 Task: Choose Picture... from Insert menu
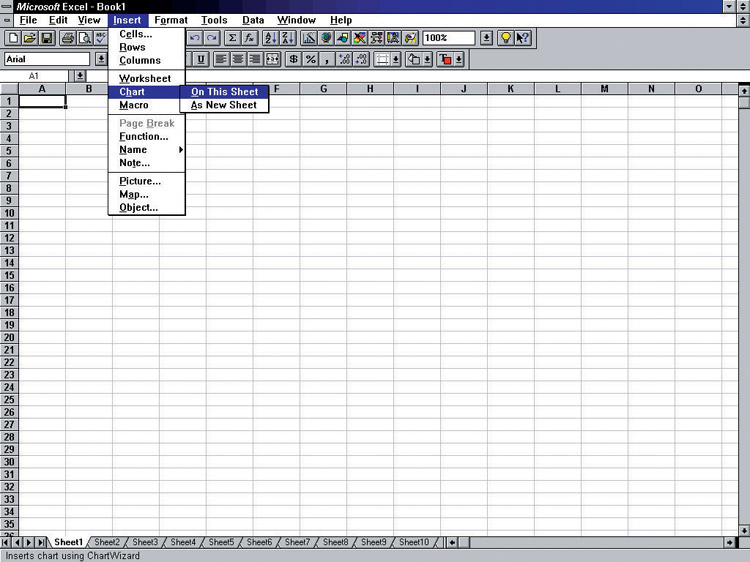point(146,181)
